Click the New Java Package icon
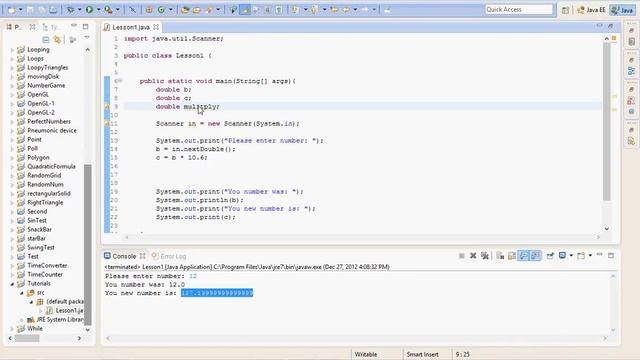 point(149,9)
